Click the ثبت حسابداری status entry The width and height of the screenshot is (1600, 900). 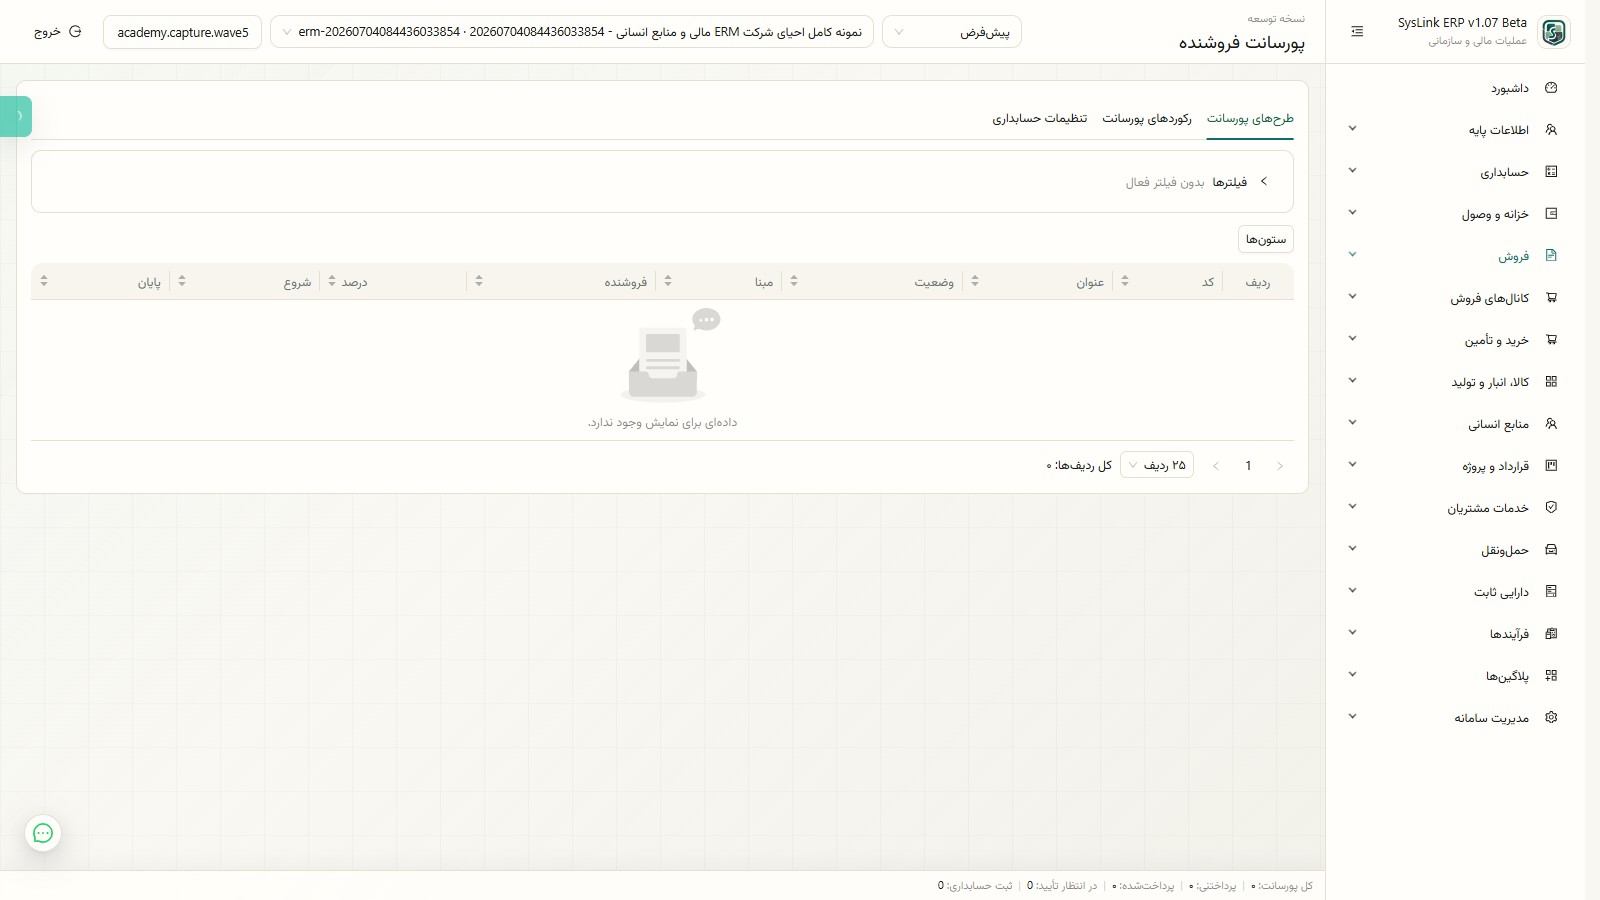pyautogui.click(x=975, y=886)
